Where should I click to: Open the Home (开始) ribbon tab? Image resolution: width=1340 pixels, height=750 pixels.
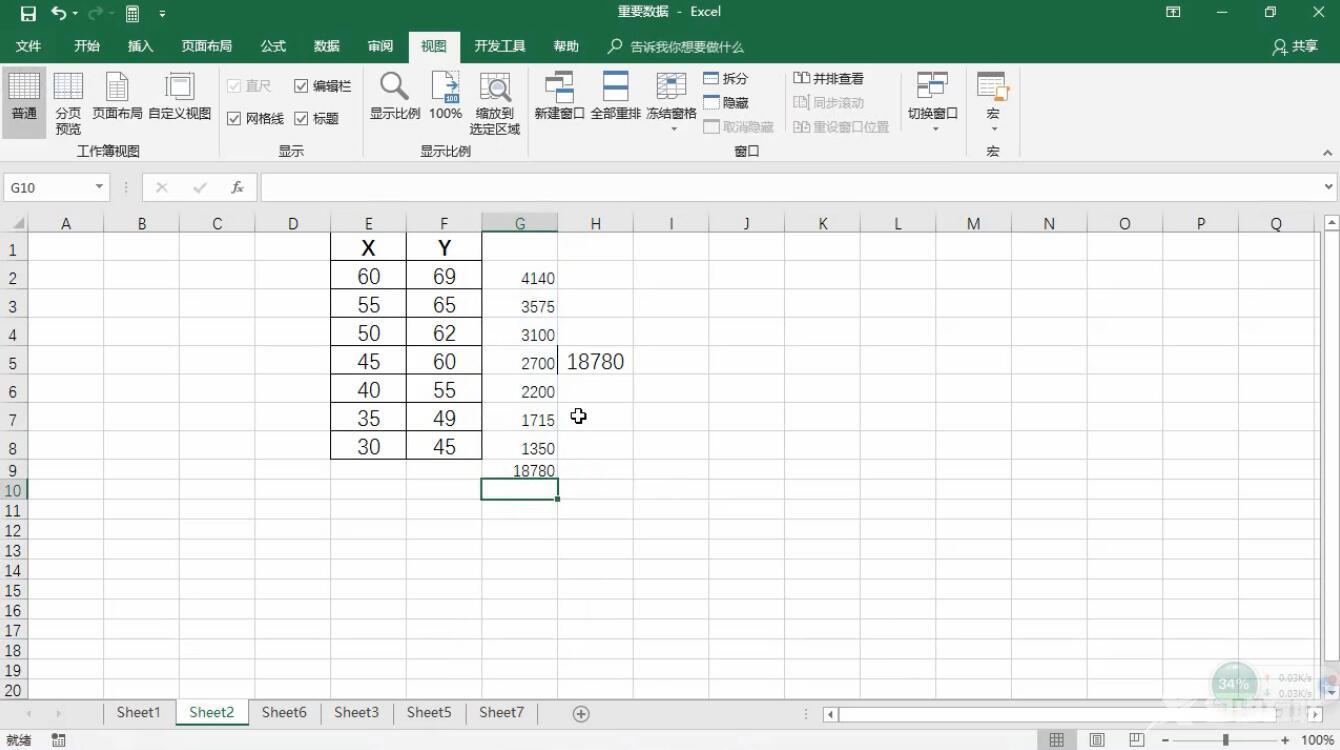(87, 46)
